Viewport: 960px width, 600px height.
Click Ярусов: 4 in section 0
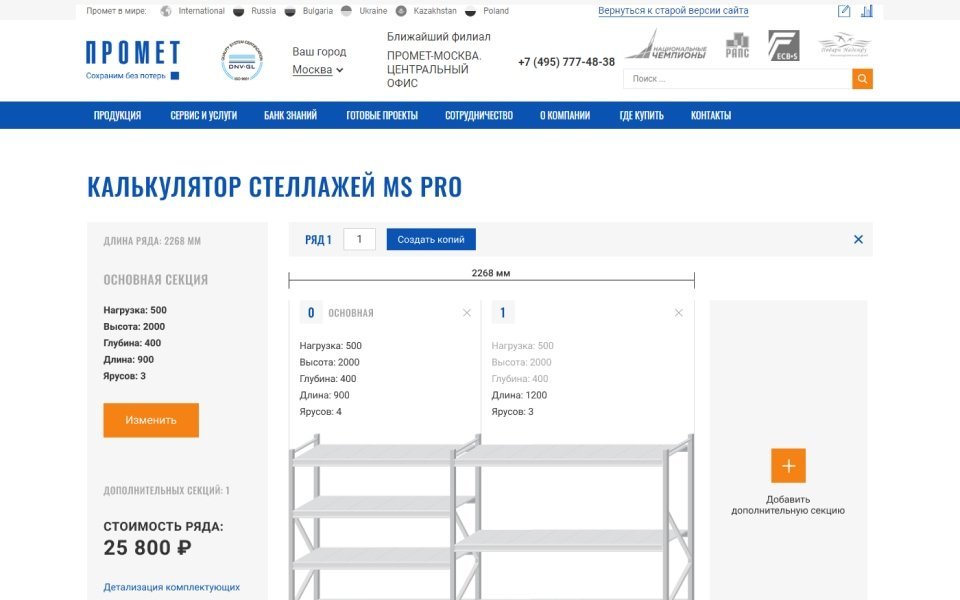[320, 412]
